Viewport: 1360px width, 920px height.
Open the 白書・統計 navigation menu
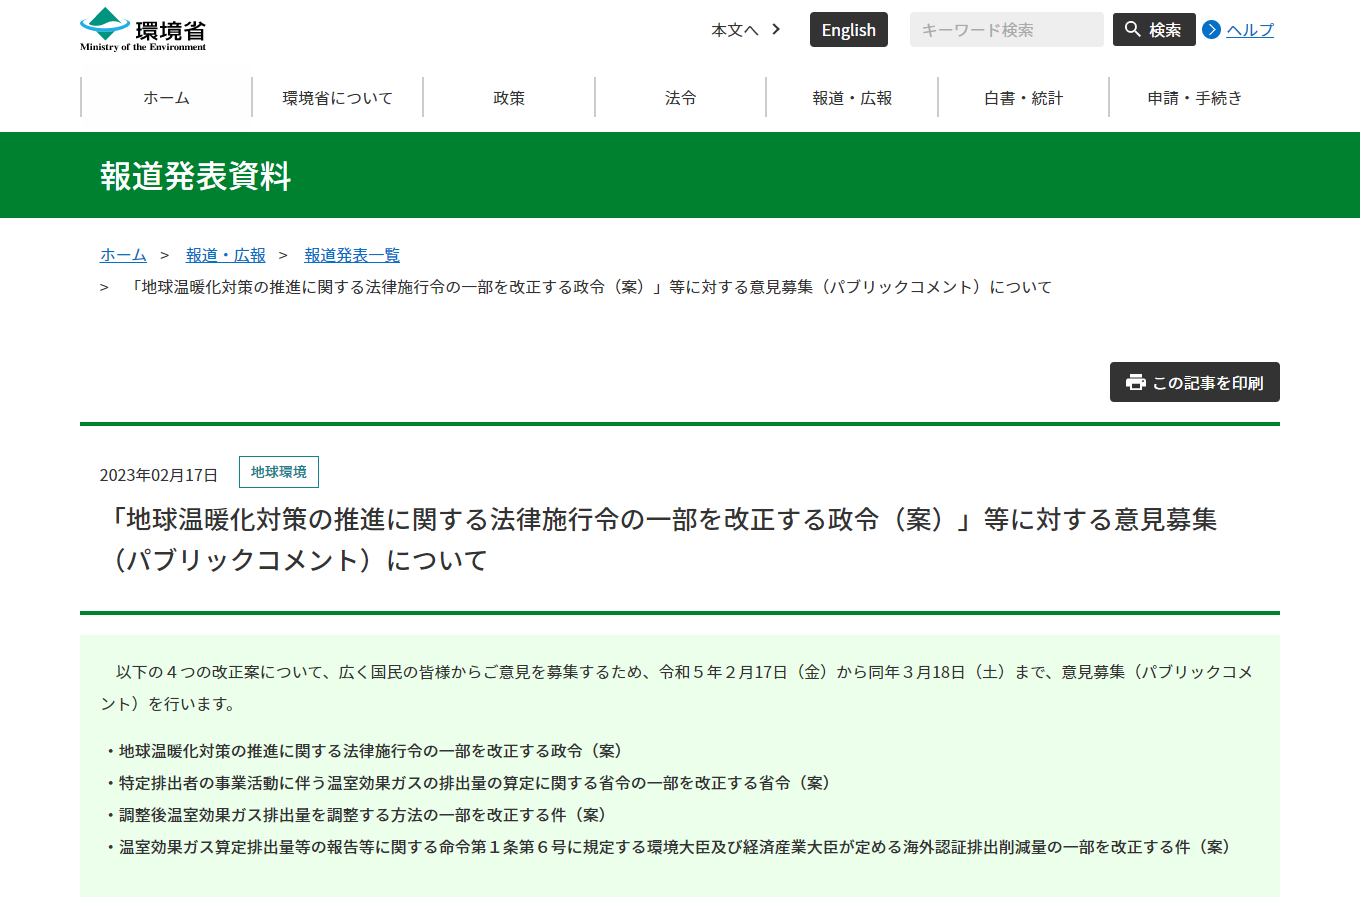(x=1023, y=98)
